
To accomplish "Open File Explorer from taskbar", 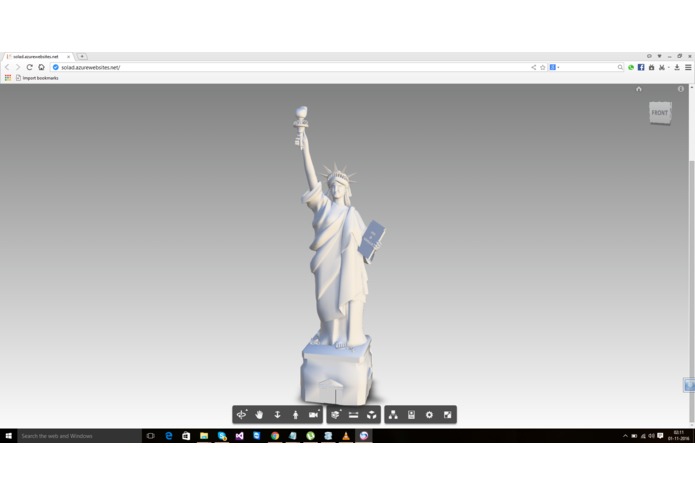I will click(x=204, y=436).
